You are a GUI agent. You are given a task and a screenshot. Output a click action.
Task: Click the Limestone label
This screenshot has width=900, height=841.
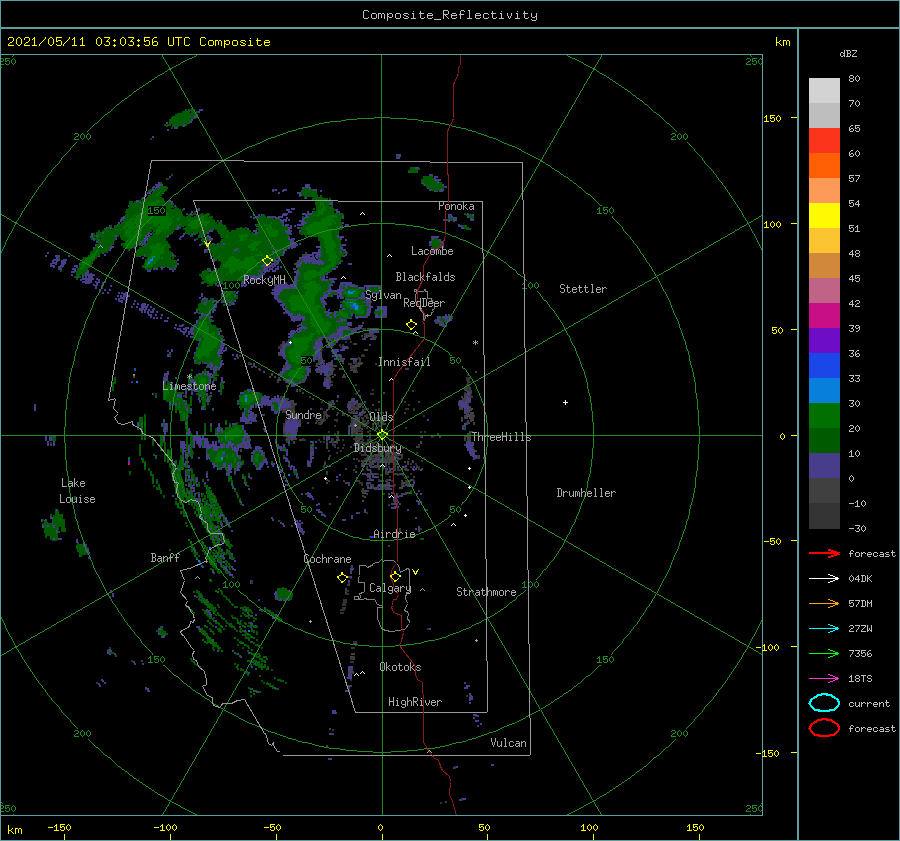pyautogui.click(x=189, y=386)
